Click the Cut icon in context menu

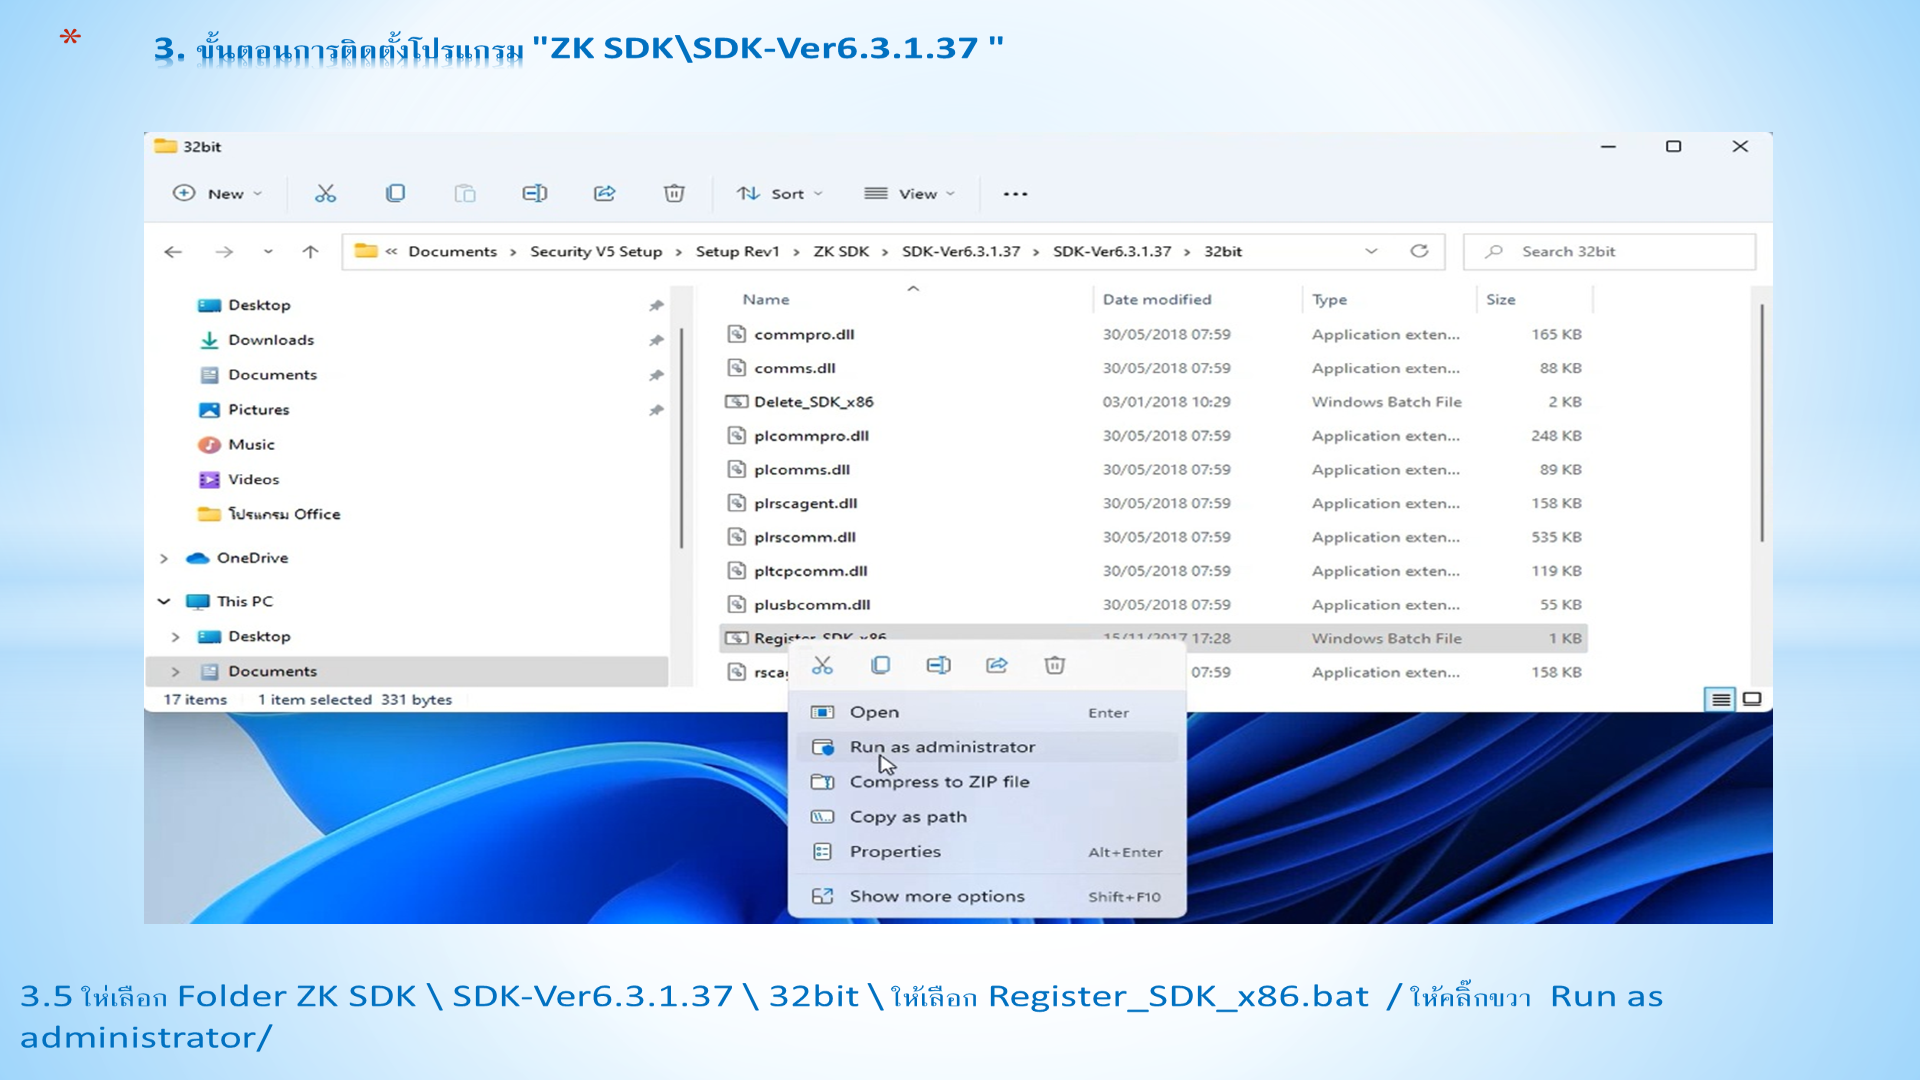tap(822, 666)
